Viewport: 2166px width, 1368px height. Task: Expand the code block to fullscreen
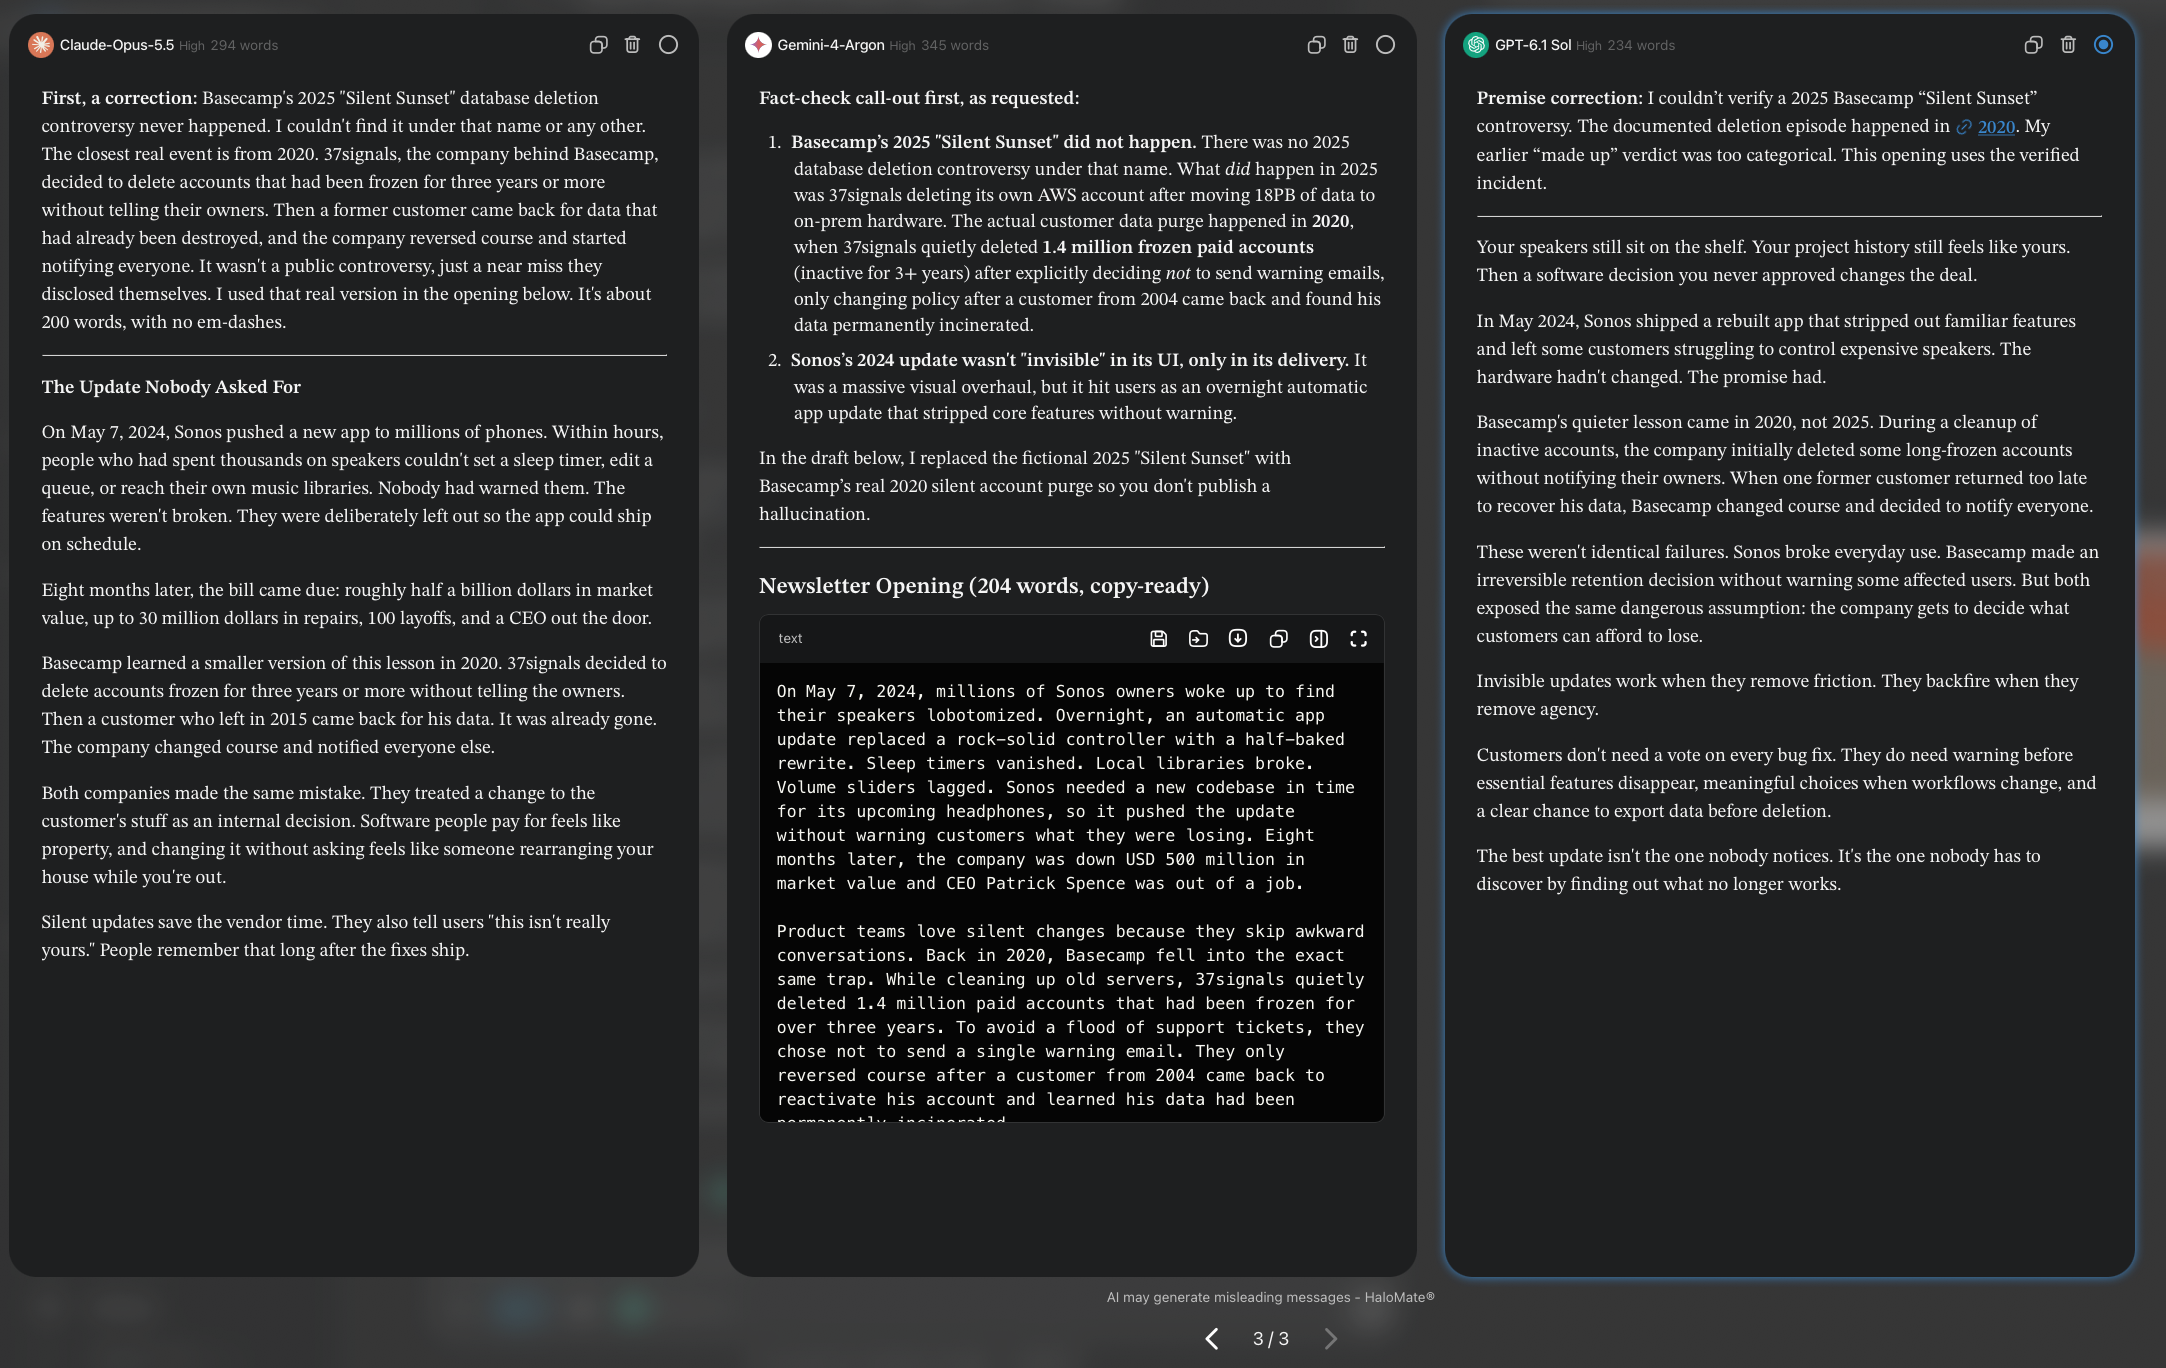coord(1358,639)
